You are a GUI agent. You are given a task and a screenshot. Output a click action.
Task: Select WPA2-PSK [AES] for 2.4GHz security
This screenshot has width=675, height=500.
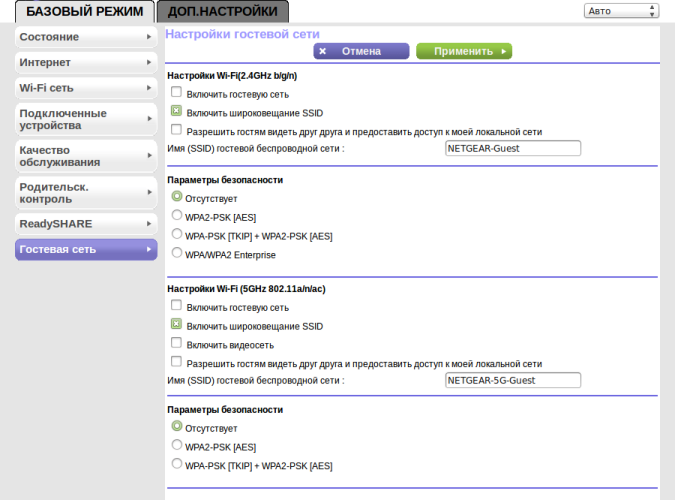pos(176,214)
